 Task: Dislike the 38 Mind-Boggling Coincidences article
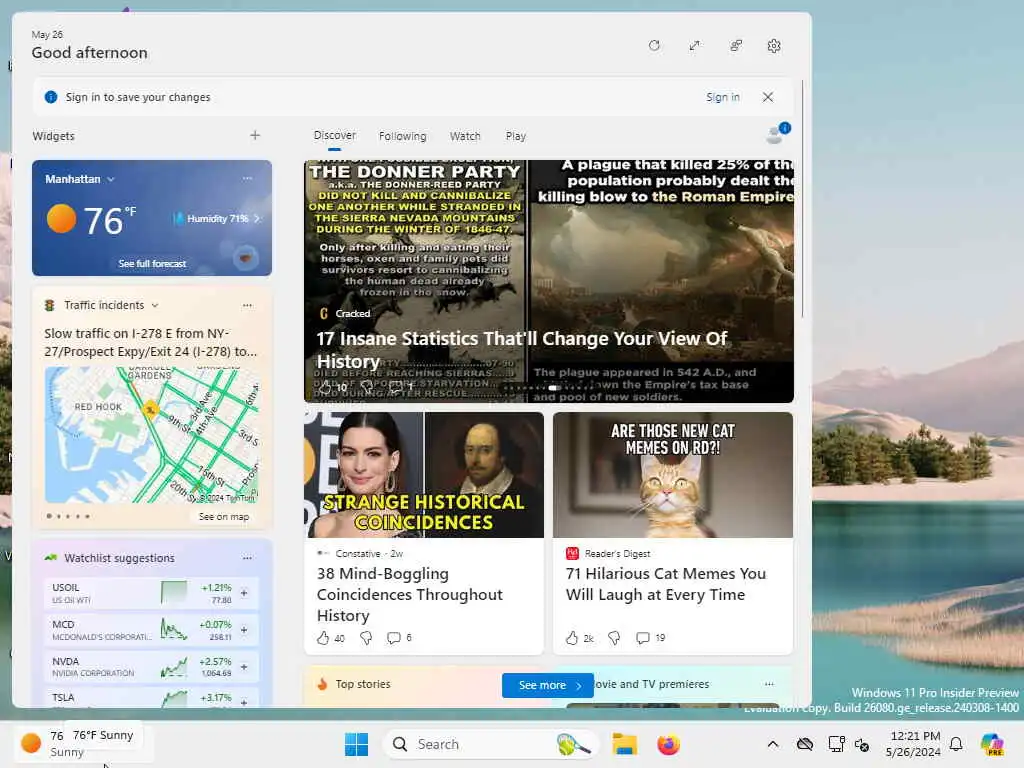[366, 638]
